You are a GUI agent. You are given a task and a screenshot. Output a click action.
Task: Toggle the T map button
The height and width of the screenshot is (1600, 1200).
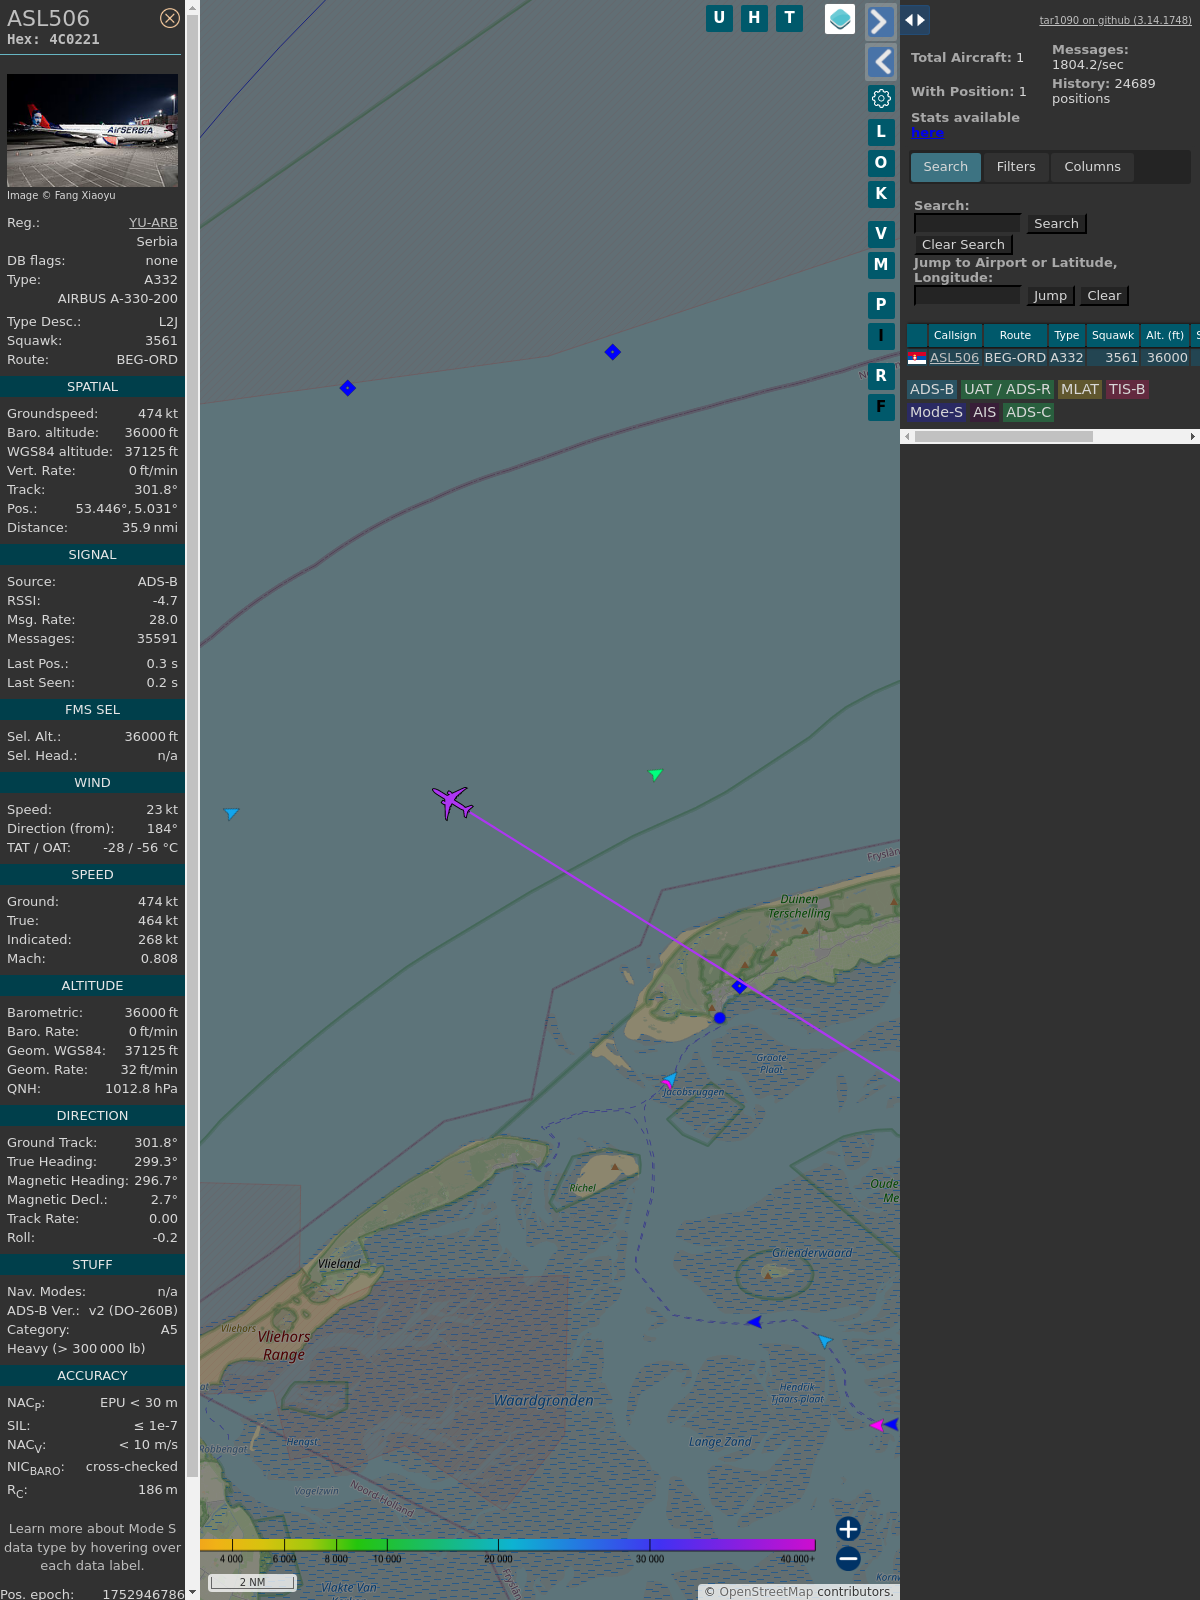pos(789,18)
